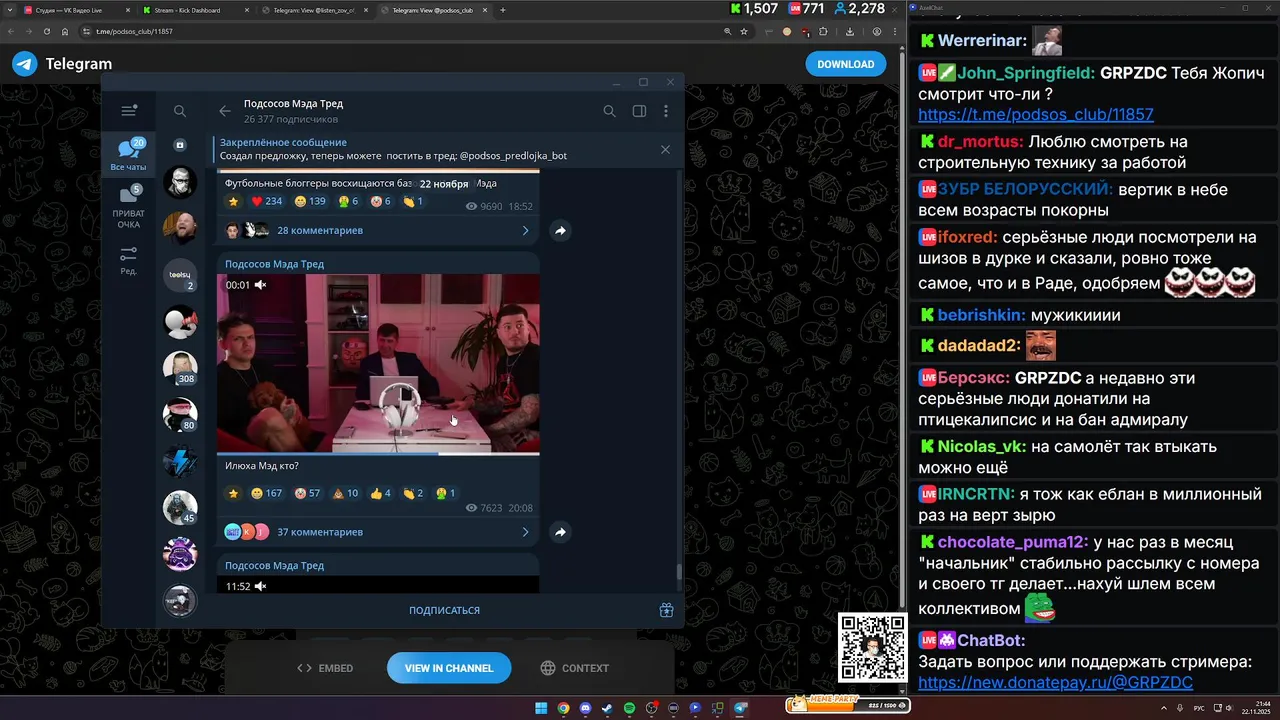Open the browser downloads icon
The width and height of the screenshot is (1280, 720).
tap(850, 31)
